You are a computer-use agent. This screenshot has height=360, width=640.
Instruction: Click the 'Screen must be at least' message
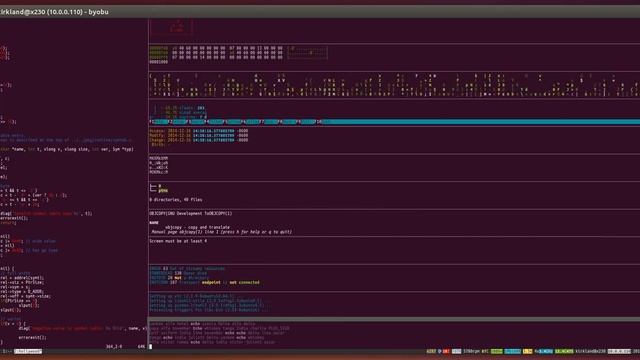click(x=178, y=241)
